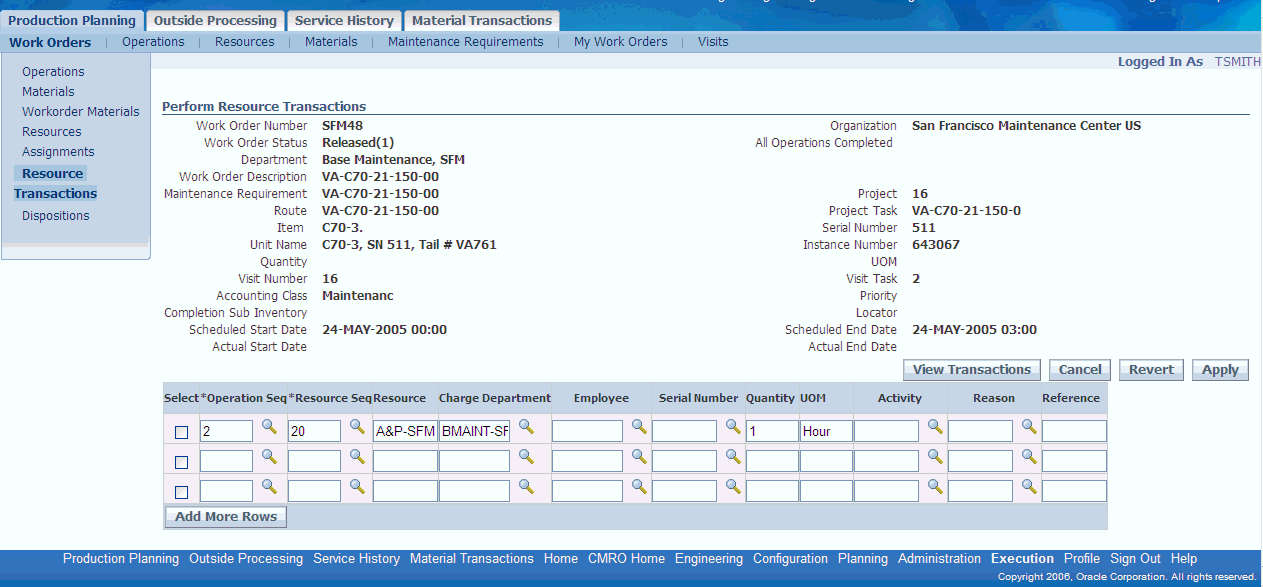Click the Help footer link
This screenshot has width=1263, height=587.
tap(1184, 559)
